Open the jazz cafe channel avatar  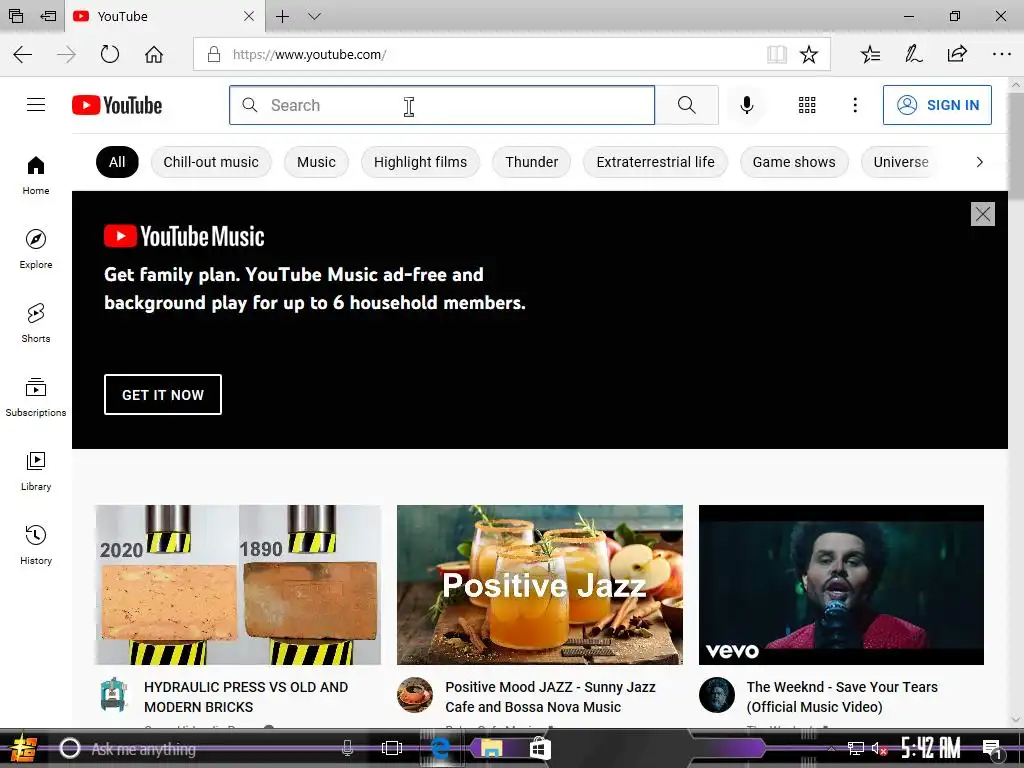[415, 695]
